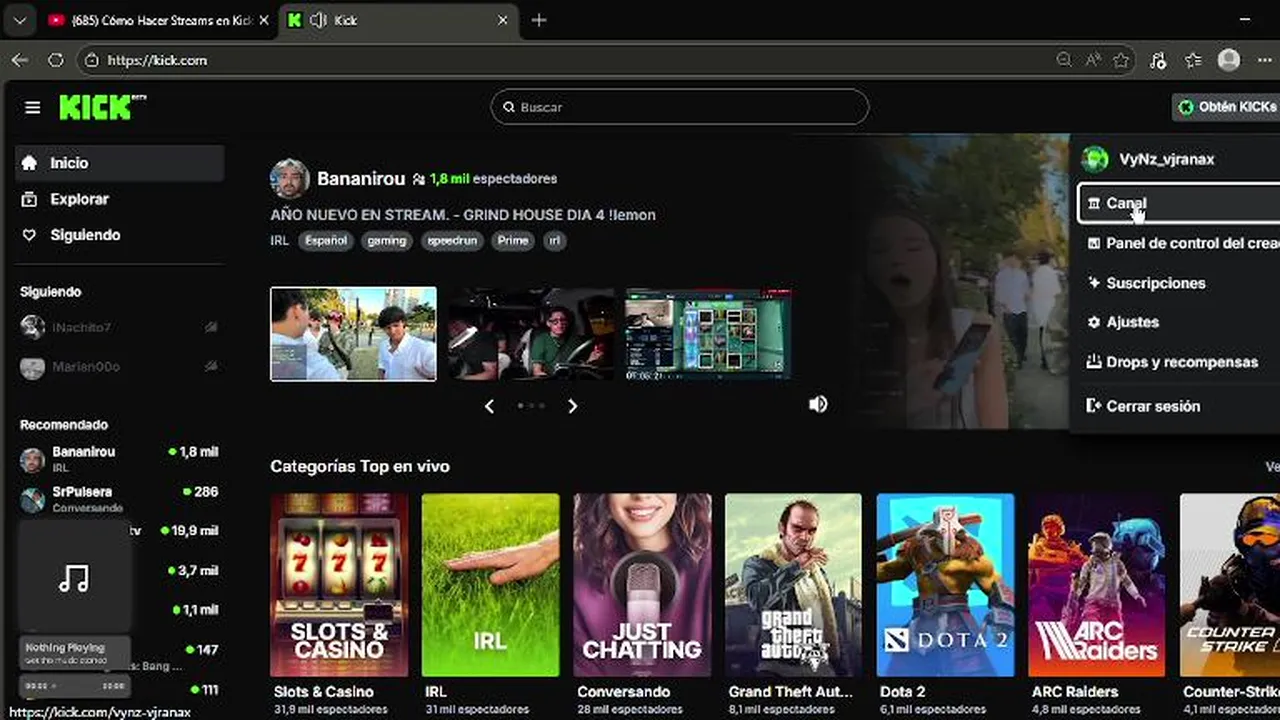The height and width of the screenshot is (720, 1280).
Task: Select first carousel thumbnail with park scene
Action: point(353,334)
